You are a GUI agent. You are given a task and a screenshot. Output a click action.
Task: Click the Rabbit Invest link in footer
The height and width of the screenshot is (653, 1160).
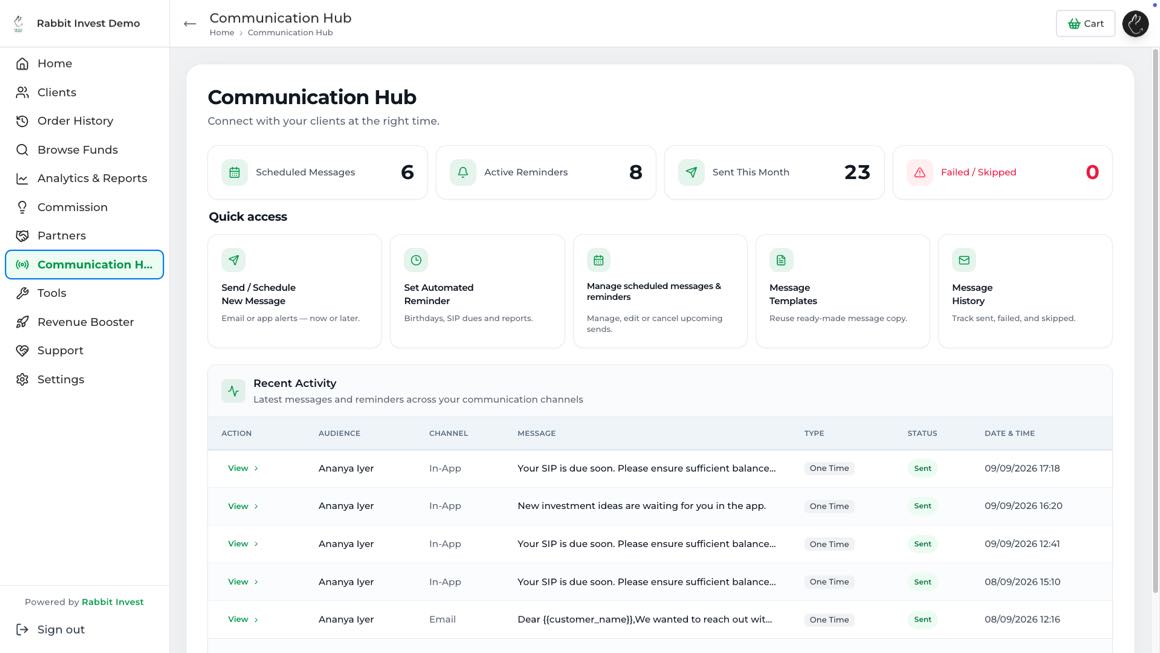pyautogui.click(x=112, y=602)
